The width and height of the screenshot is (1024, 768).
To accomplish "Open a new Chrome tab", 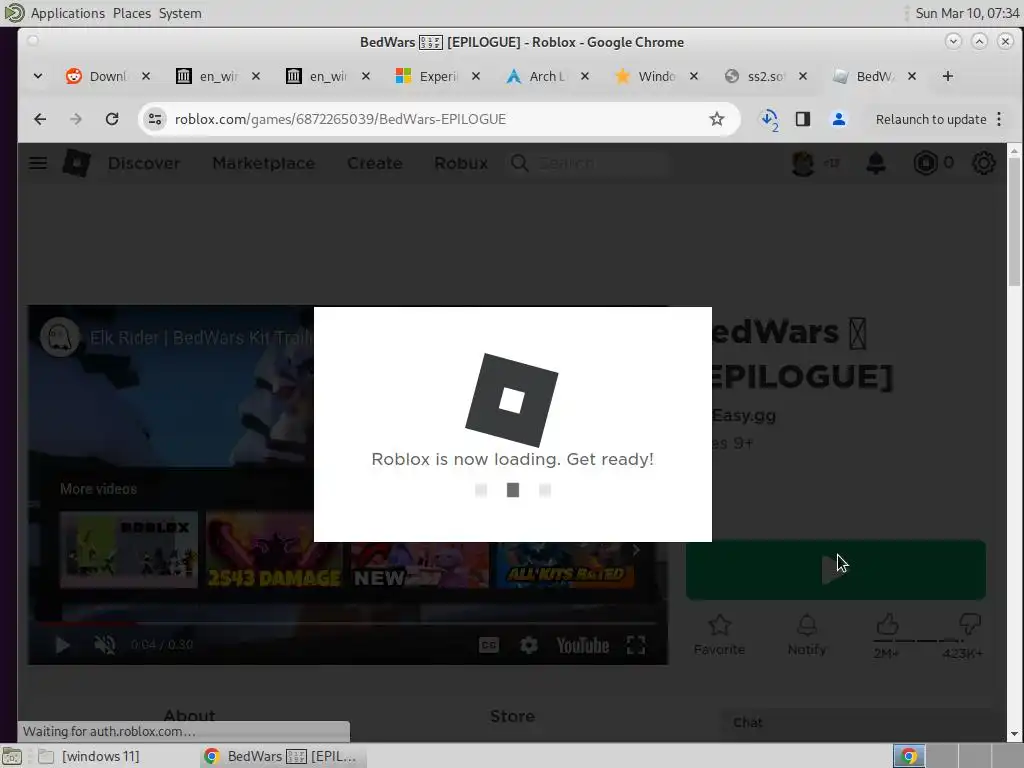I will [948, 76].
